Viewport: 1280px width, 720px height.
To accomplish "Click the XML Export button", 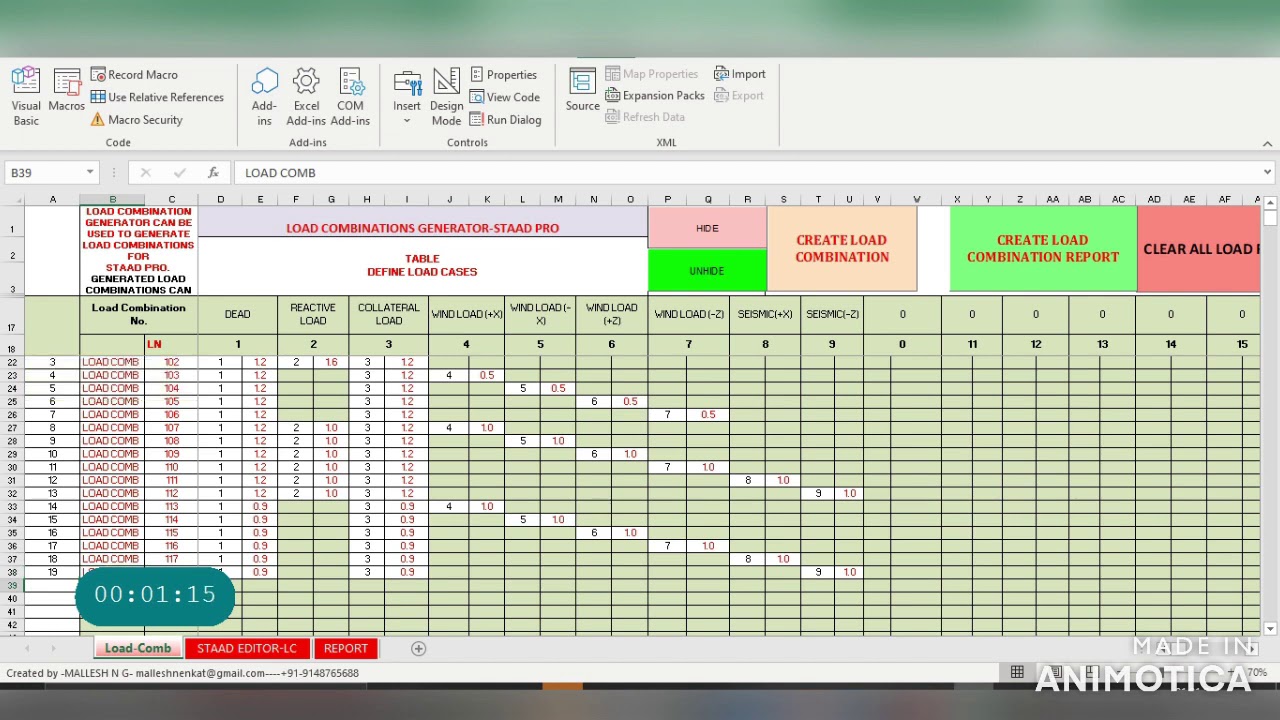I will click(x=739, y=96).
